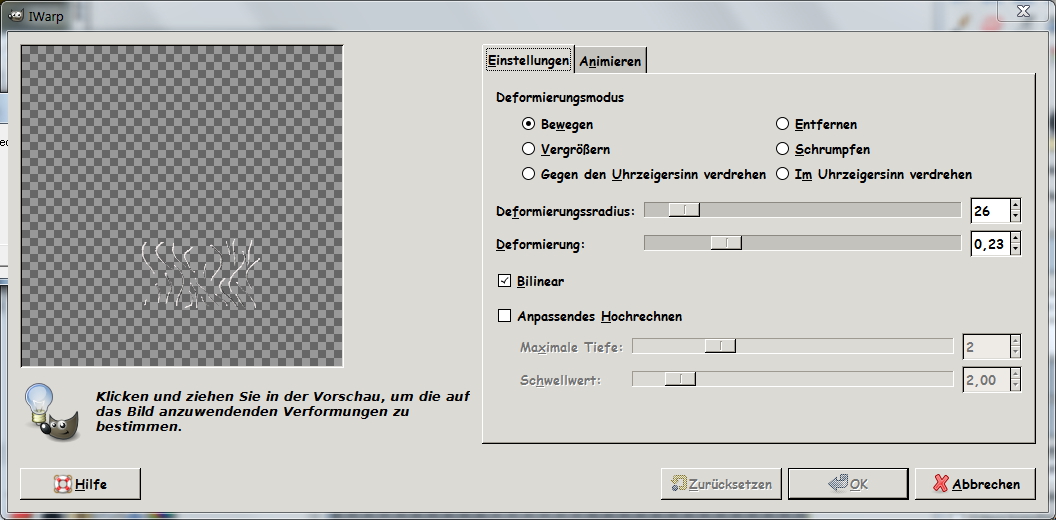Click the Maximale Tiefe slider handle
This screenshot has height=520, width=1056.
721,346
